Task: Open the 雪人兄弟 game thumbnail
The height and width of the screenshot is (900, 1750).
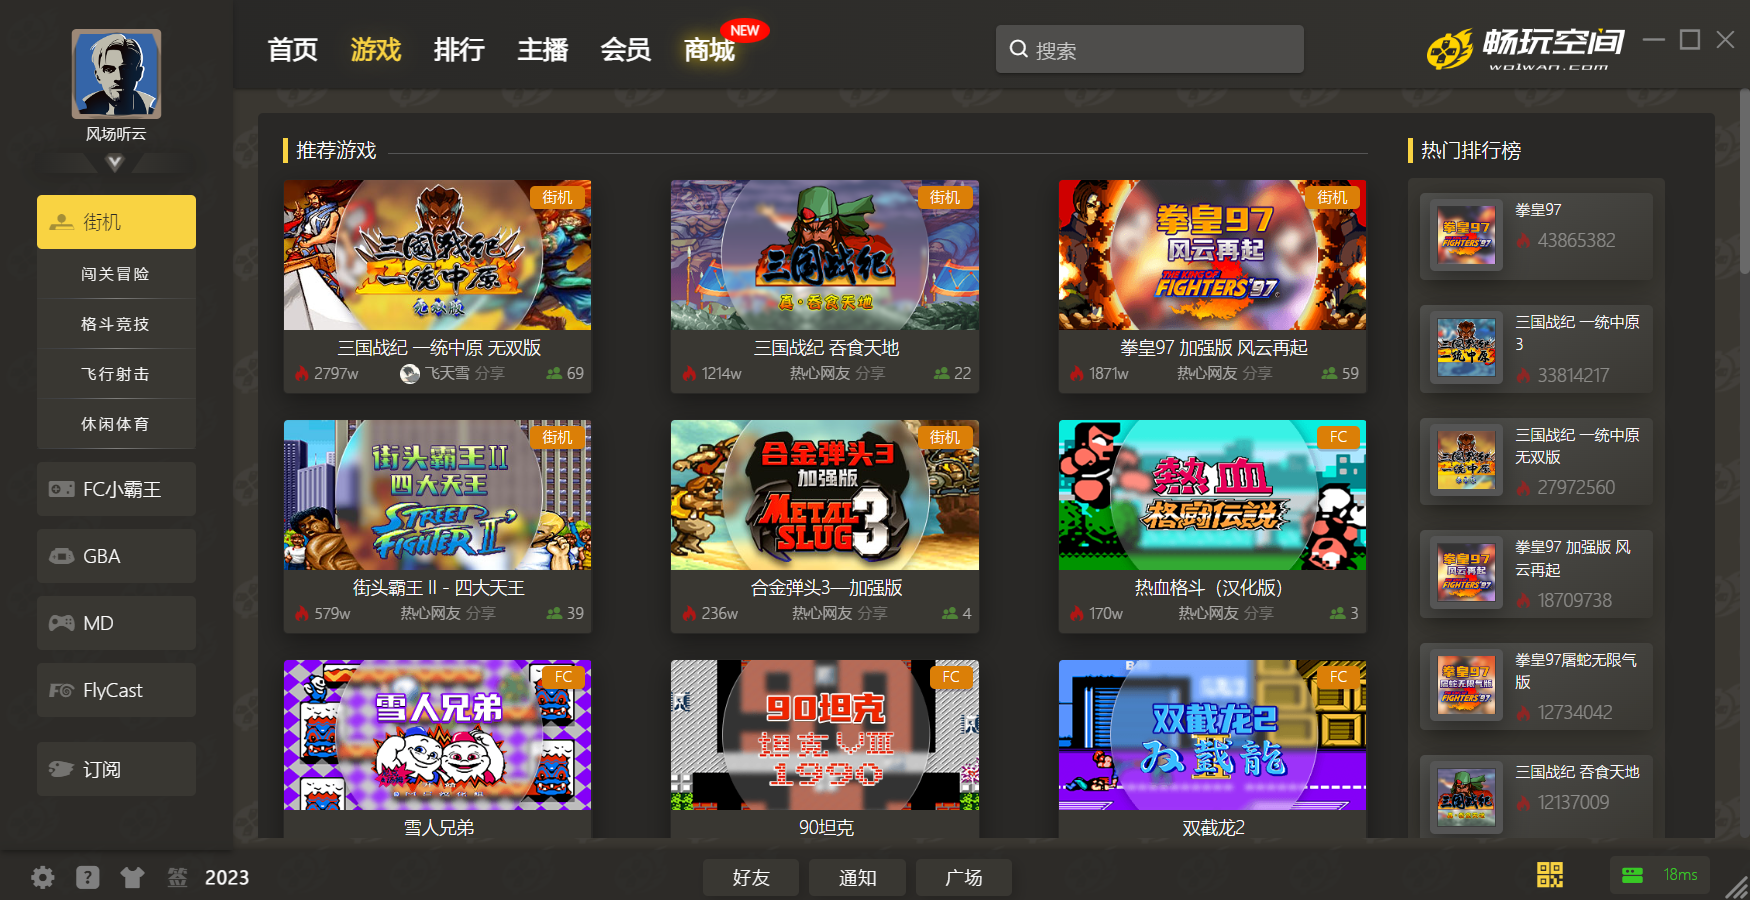Action: 437,735
